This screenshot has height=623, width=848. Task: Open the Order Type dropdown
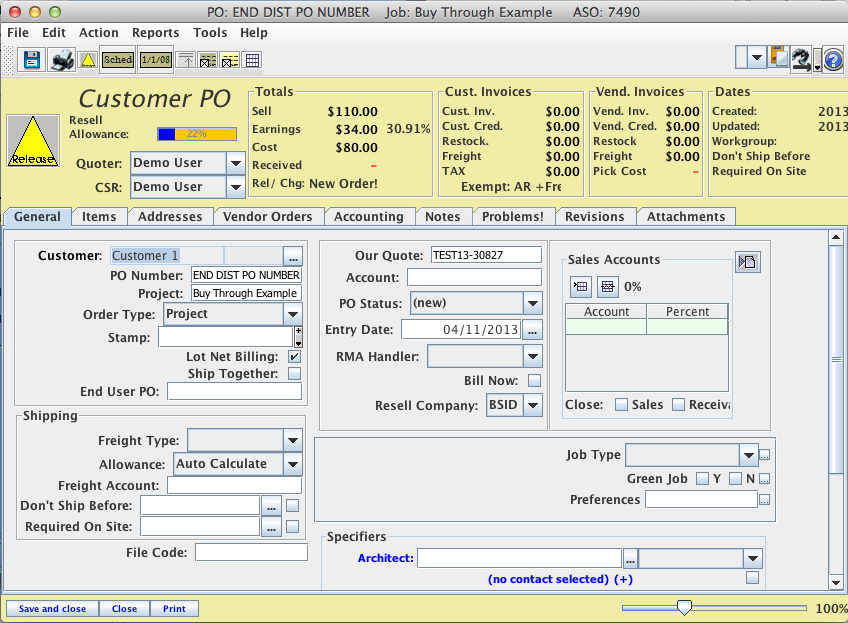click(x=293, y=314)
